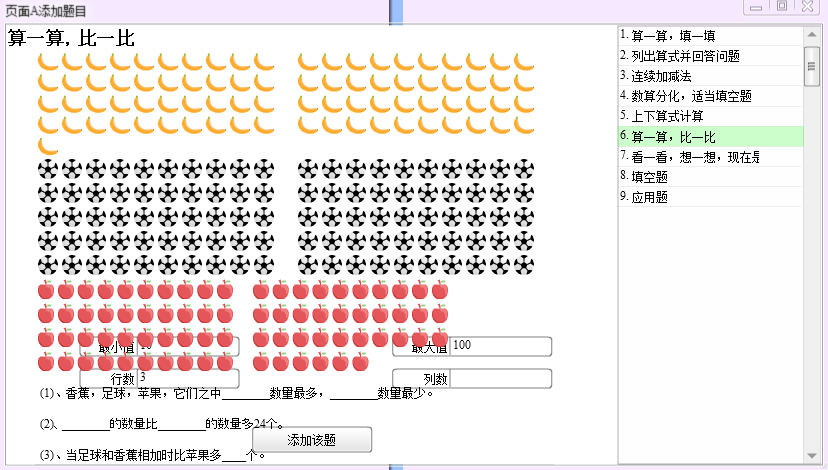Click the empty 列数 input field
828x470 pixels.
pos(501,378)
